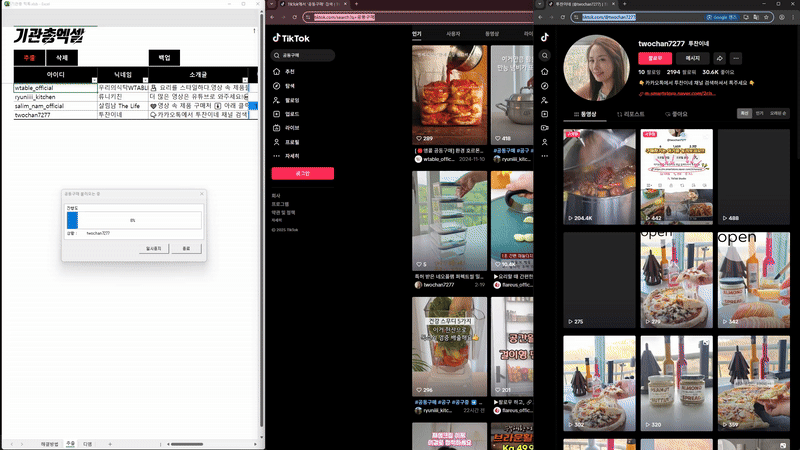Switch to the 리포스트 profile tab

click(631, 114)
